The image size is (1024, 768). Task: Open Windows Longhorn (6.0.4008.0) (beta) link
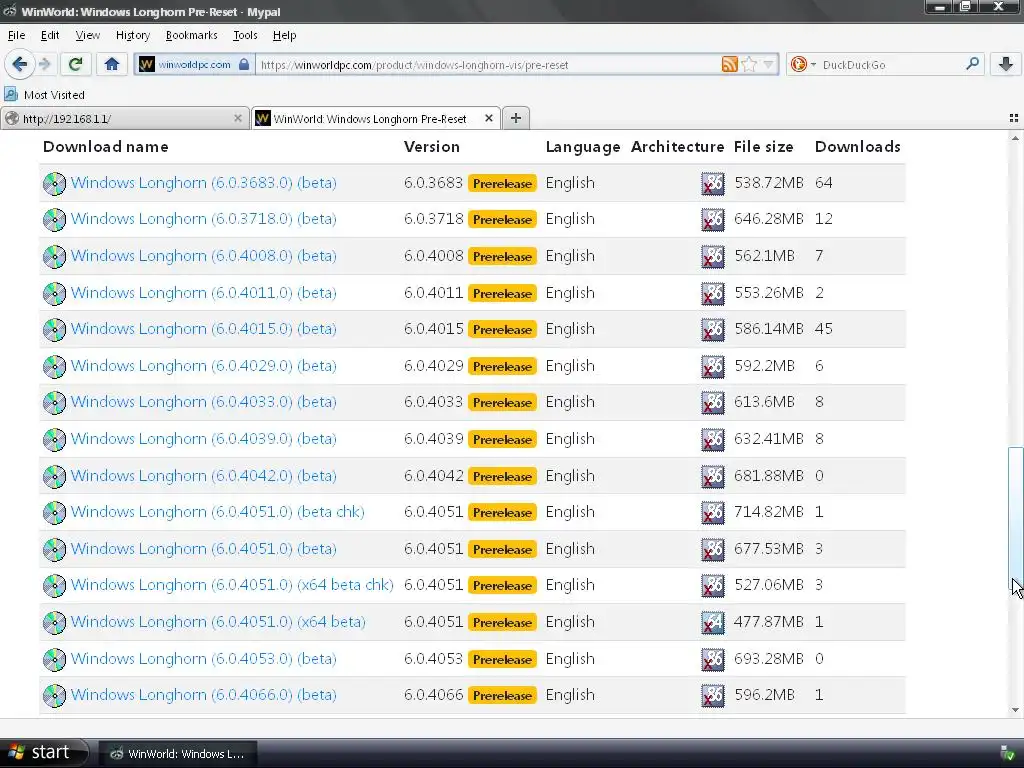(204, 256)
